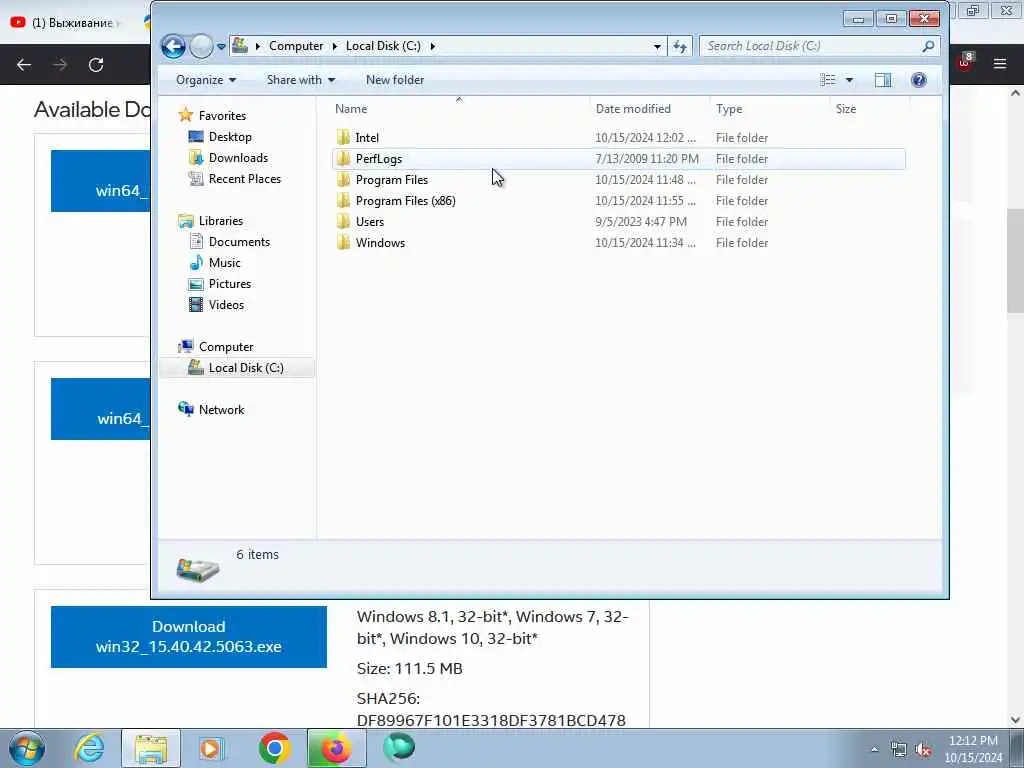Screen dimensions: 1024x768
Task: Click Local Disk (C:) in address breadcrumb
Action: pyautogui.click(x=383, y=46)
